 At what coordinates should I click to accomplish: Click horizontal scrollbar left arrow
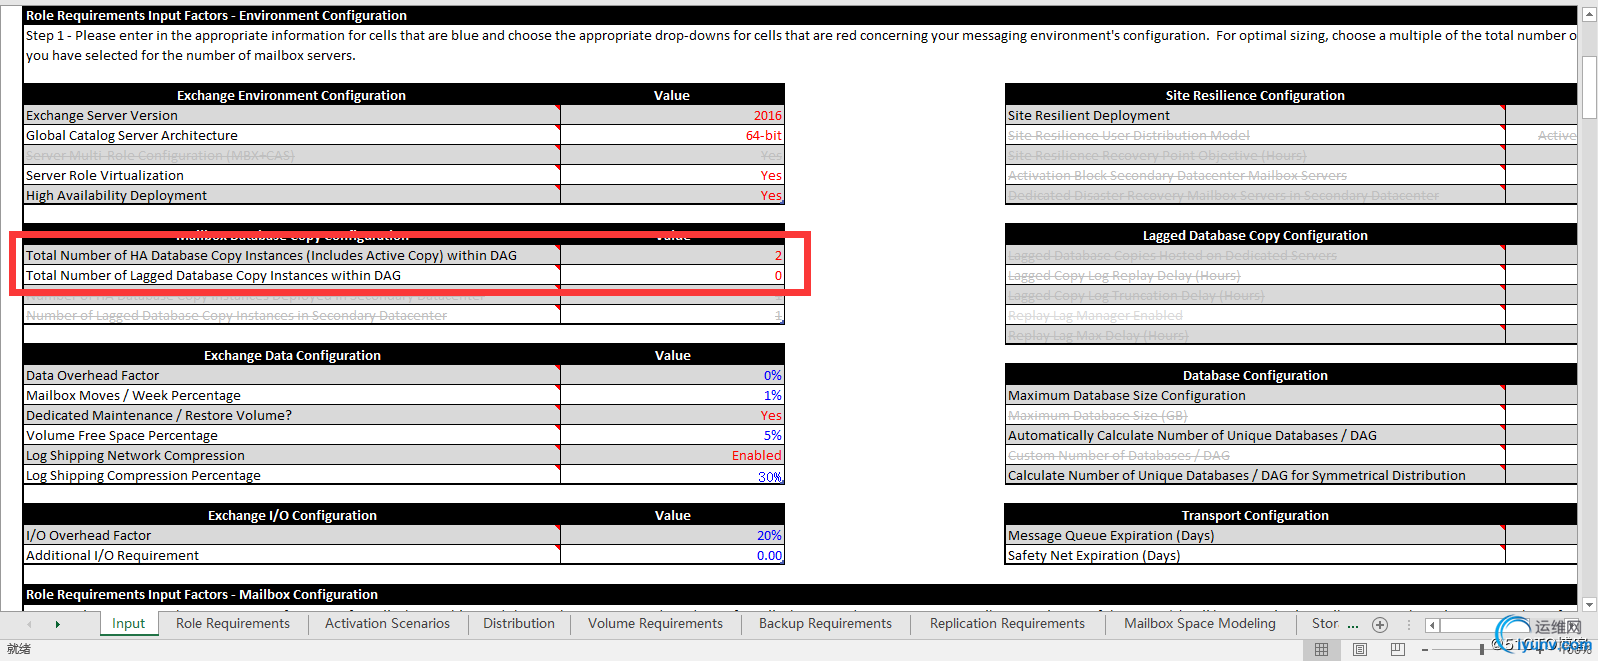[1432, 625]
